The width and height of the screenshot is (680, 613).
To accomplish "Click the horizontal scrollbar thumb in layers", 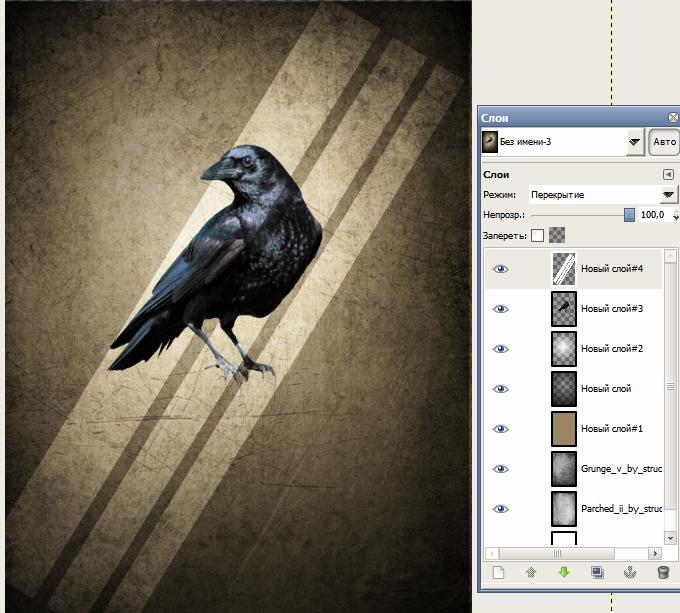I will (556, 554).
